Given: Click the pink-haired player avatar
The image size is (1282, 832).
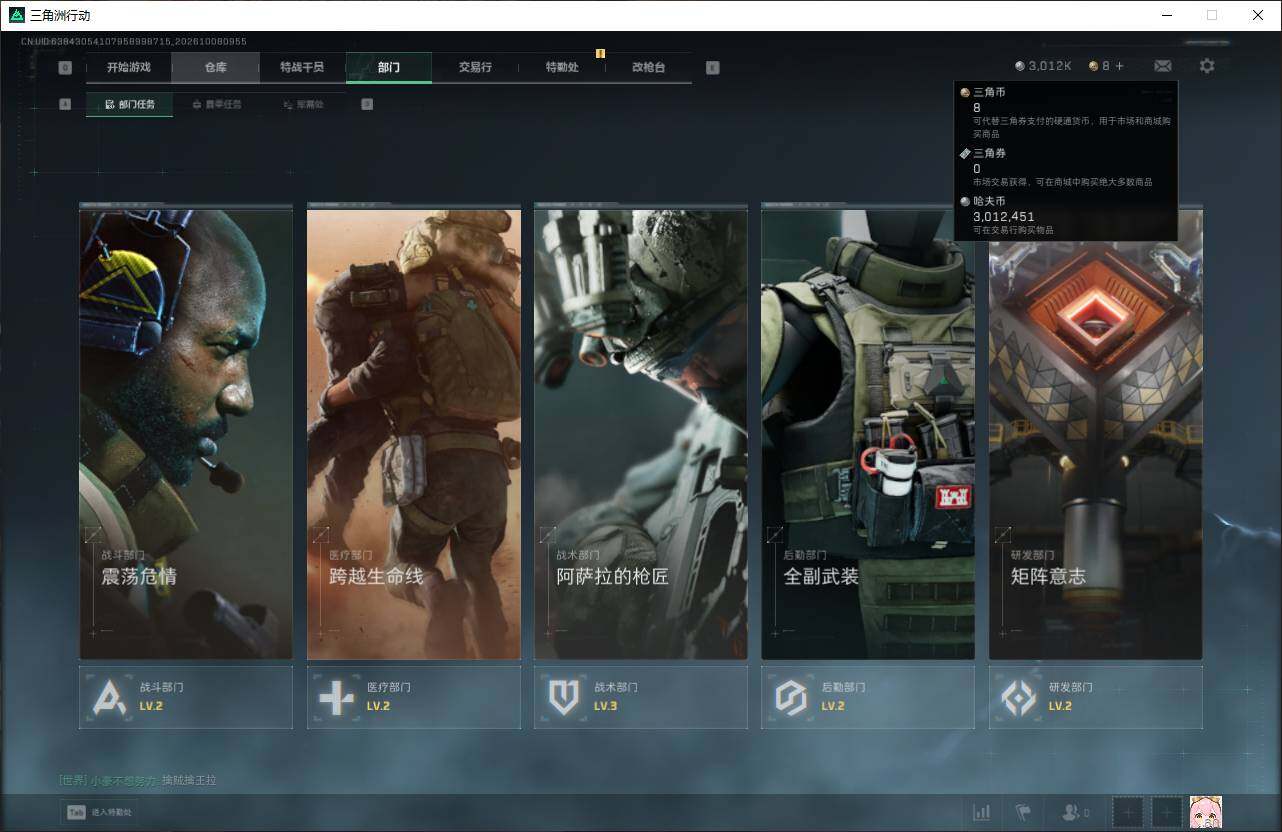Looking at the screenshot, I should click(x=1206, y=812).
